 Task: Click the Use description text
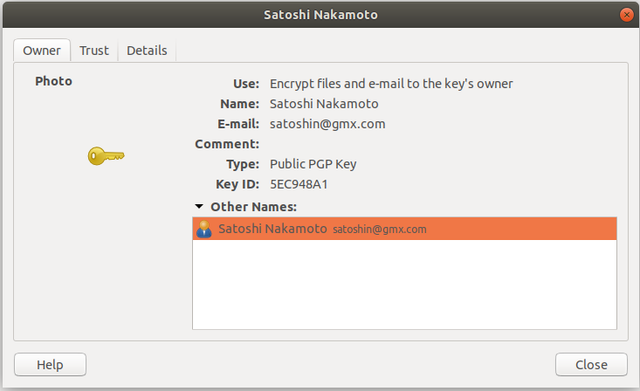pos(391,84)
